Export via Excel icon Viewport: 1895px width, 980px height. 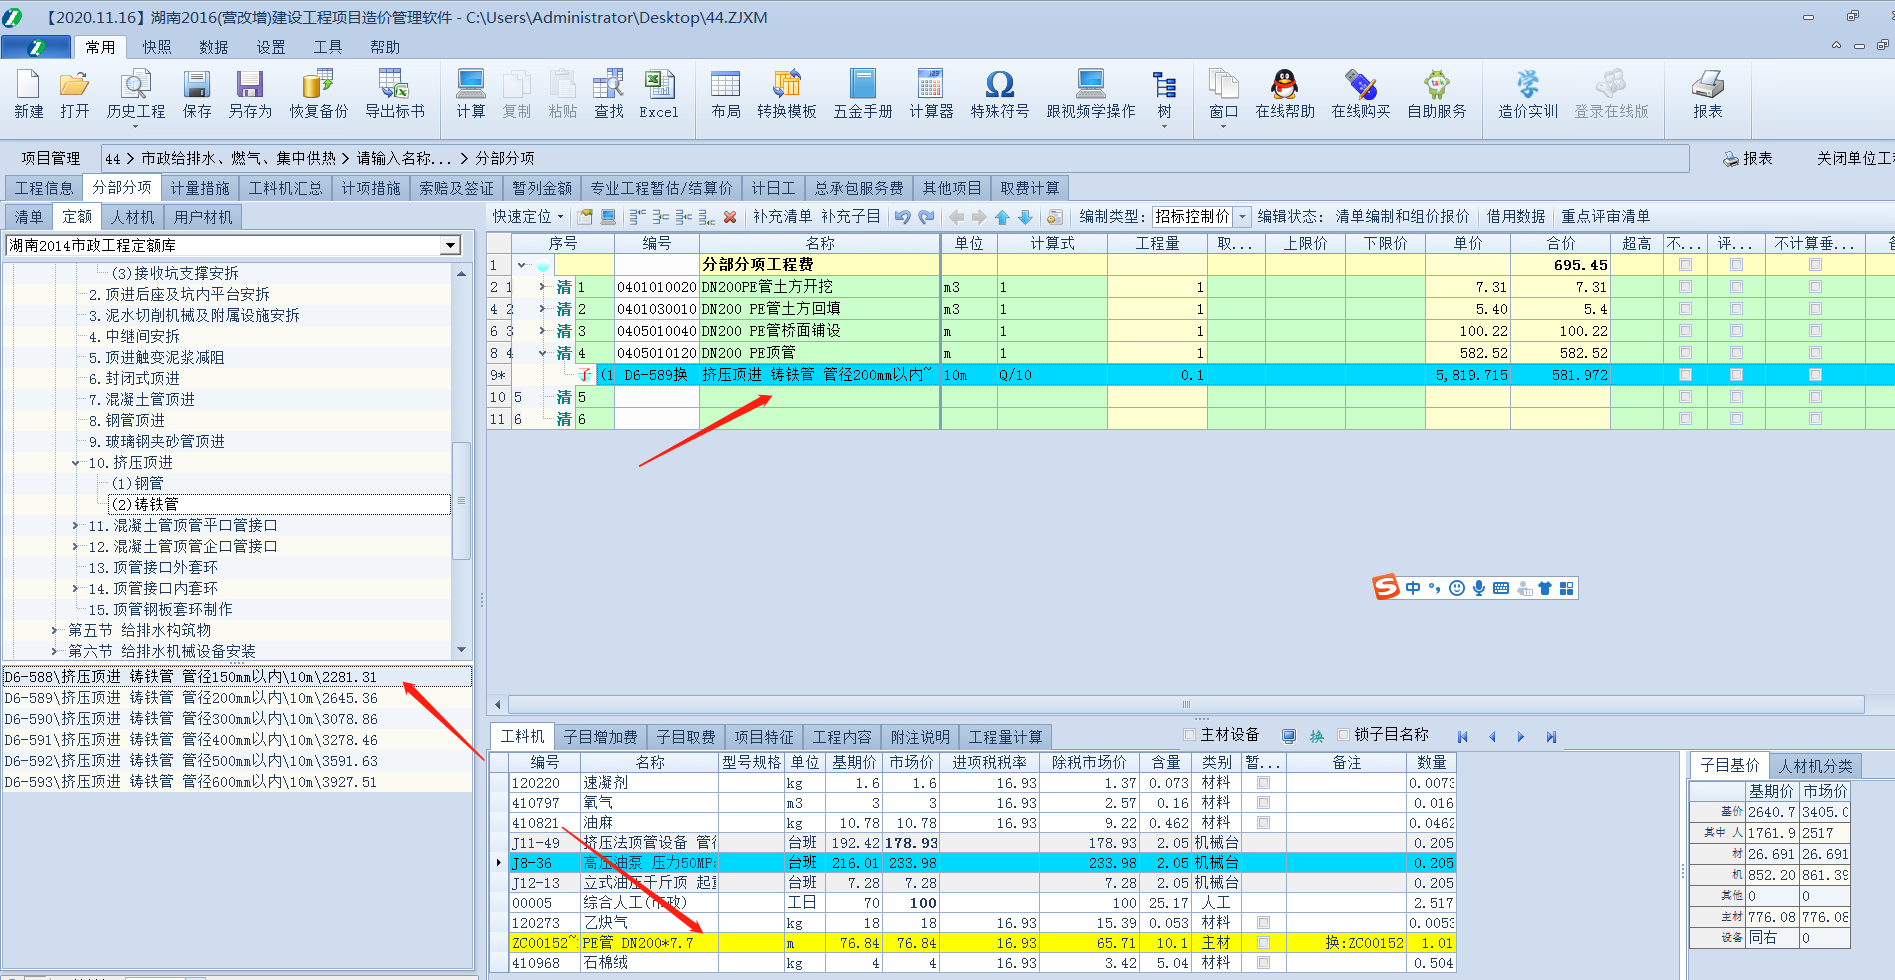tap(659, 95)
